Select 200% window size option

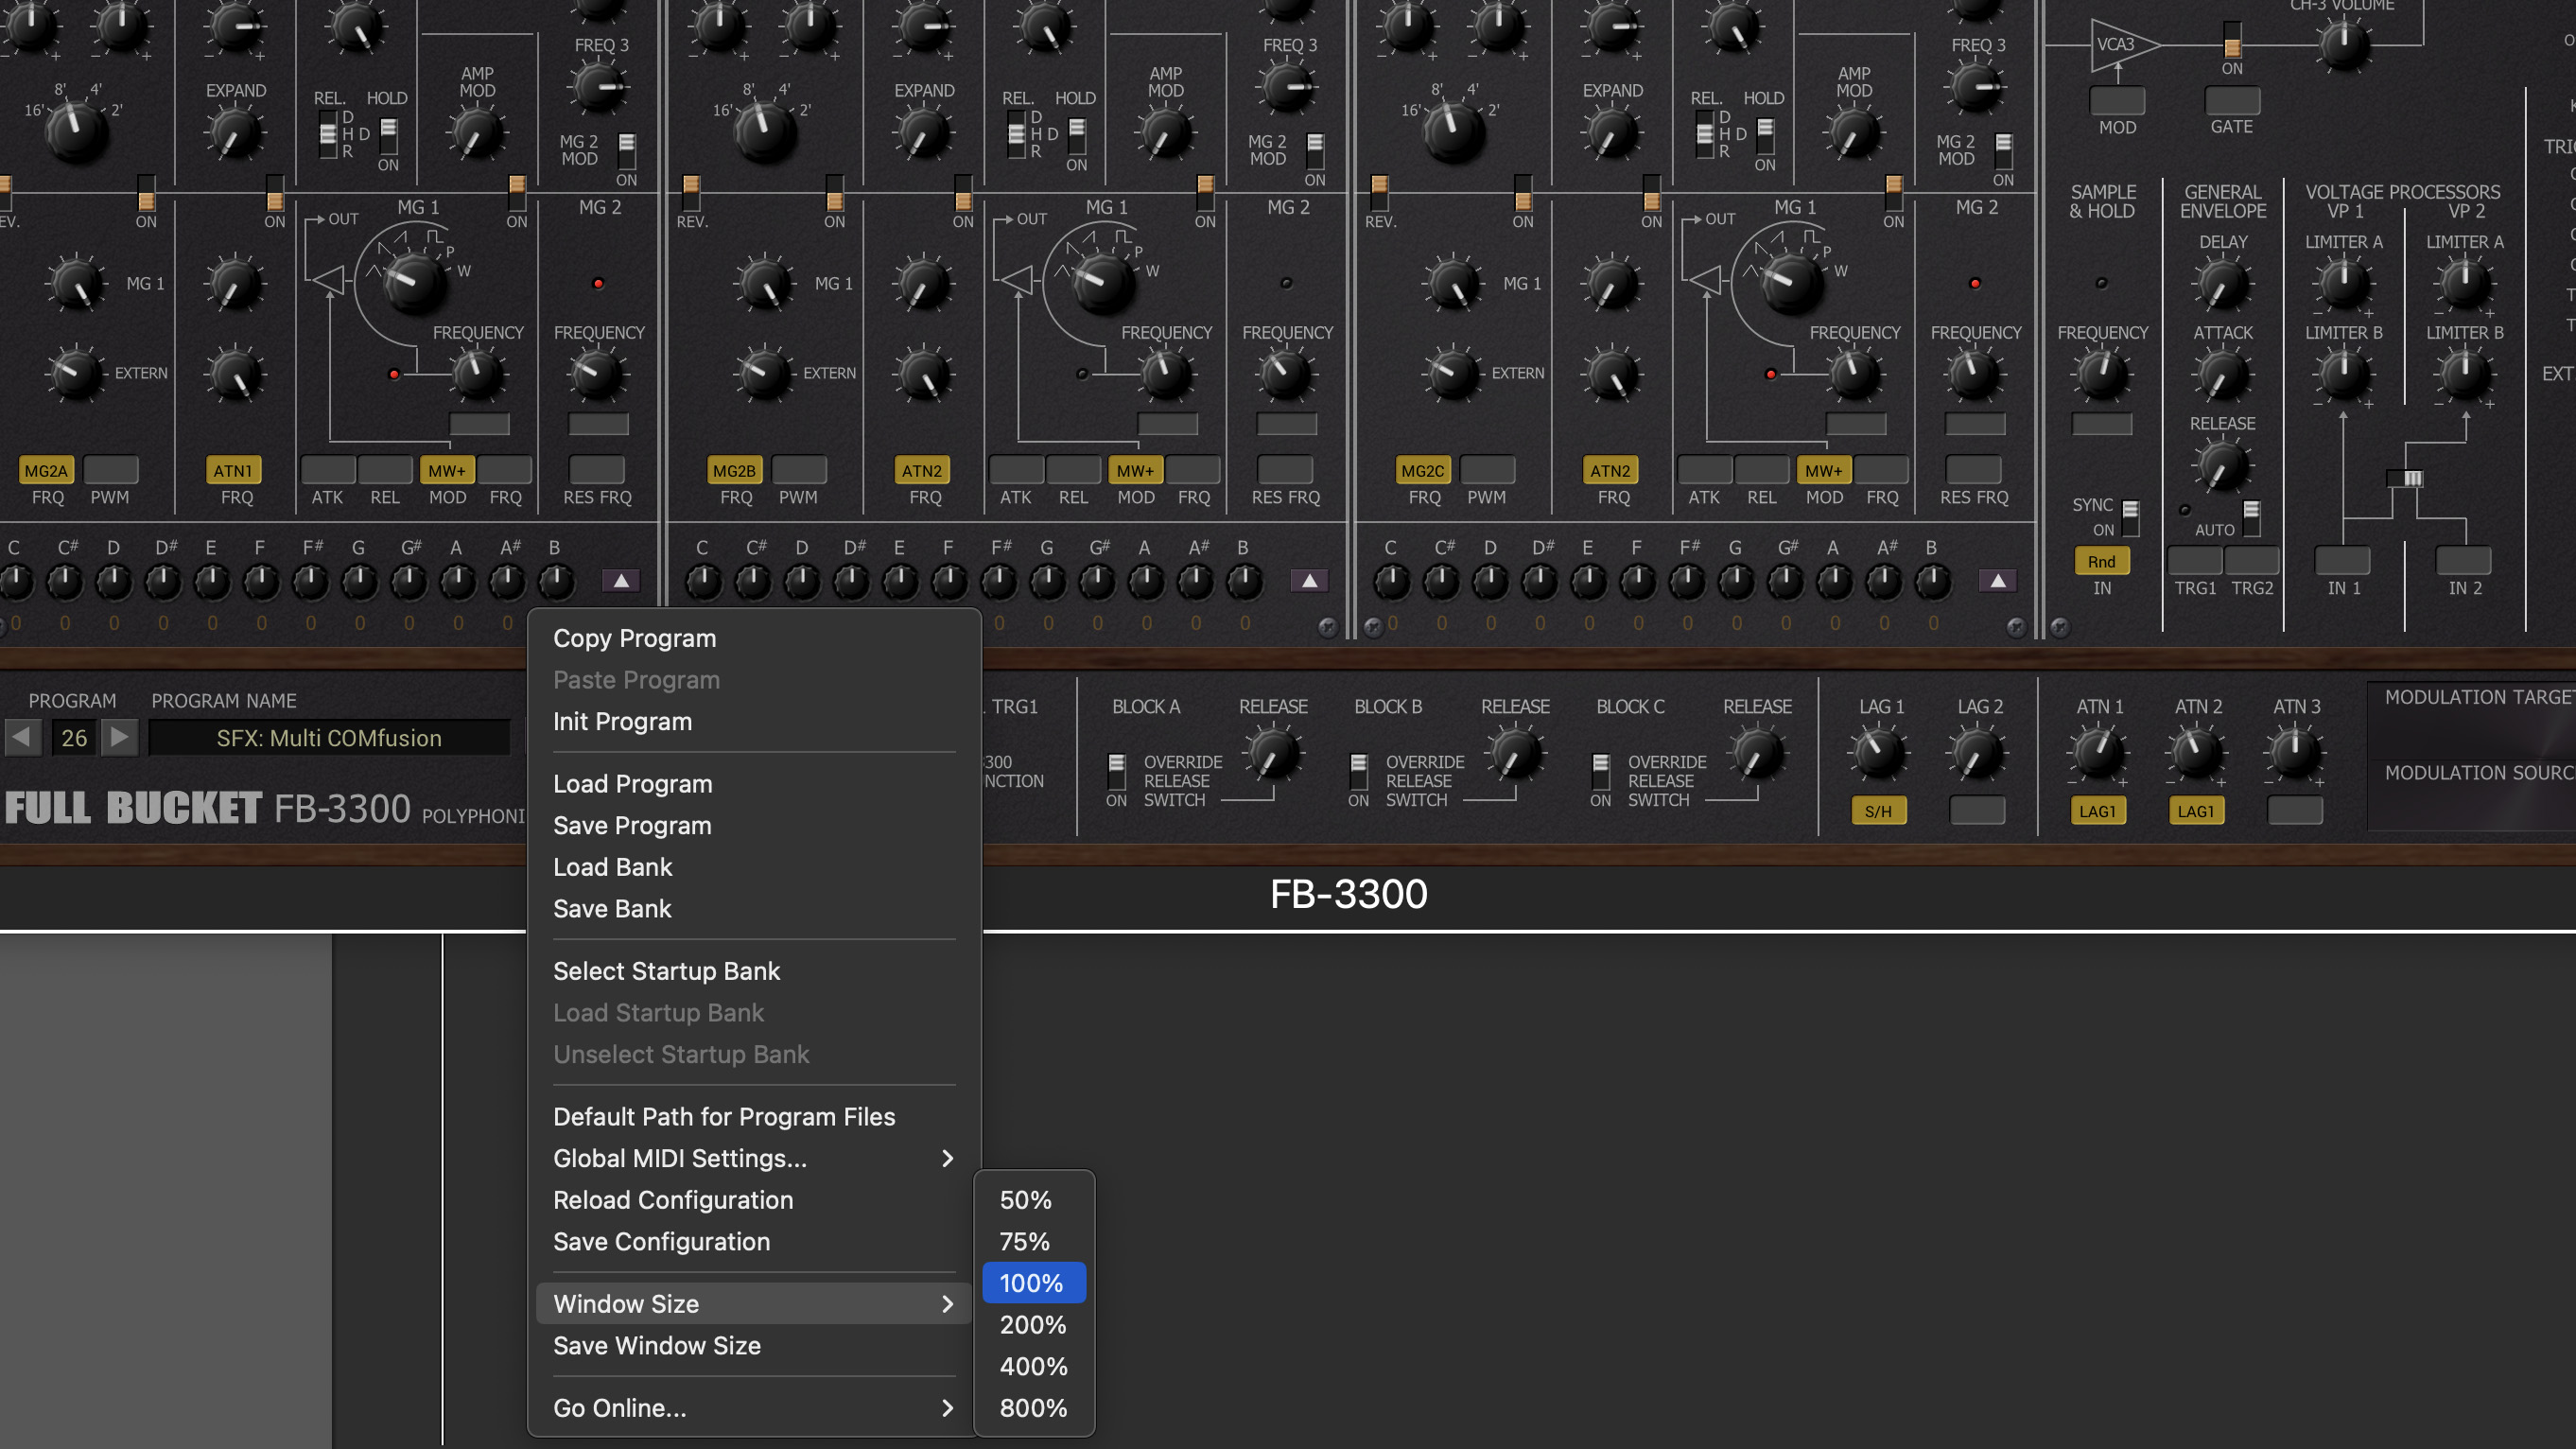point(1033,1325)
